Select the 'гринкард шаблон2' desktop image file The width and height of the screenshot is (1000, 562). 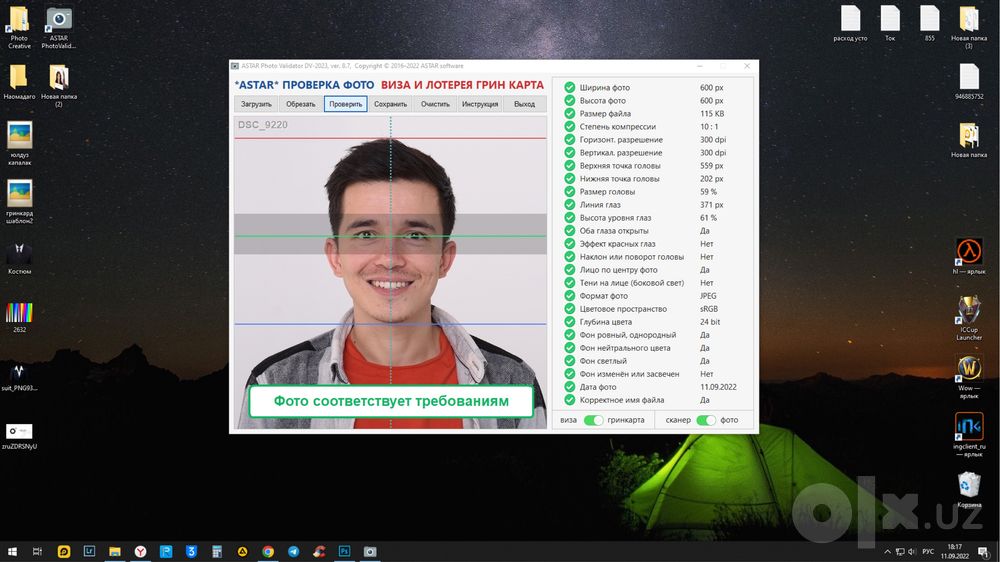[x=19, y=202]
